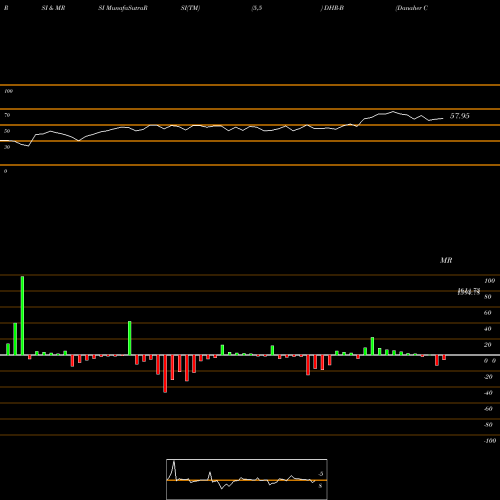Click the RSI value label 57.95
Image resolution: width=500 pixels, height=500 pixels.
[459, 116]
